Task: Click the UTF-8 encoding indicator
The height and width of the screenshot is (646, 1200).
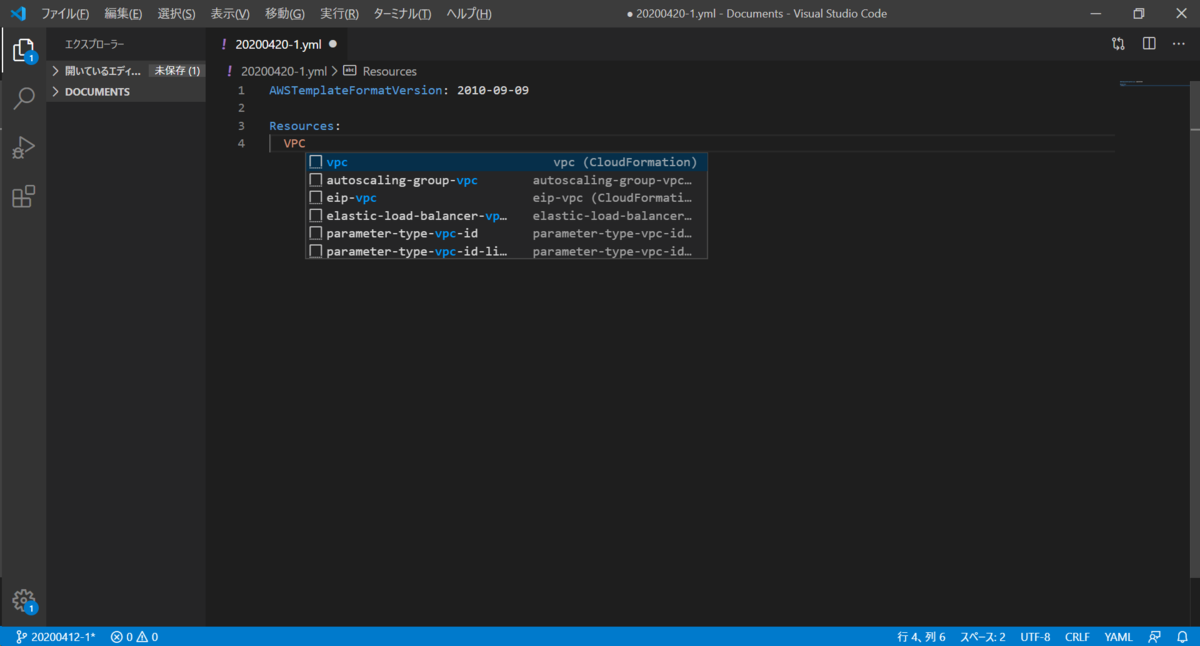Action: 1035,637
